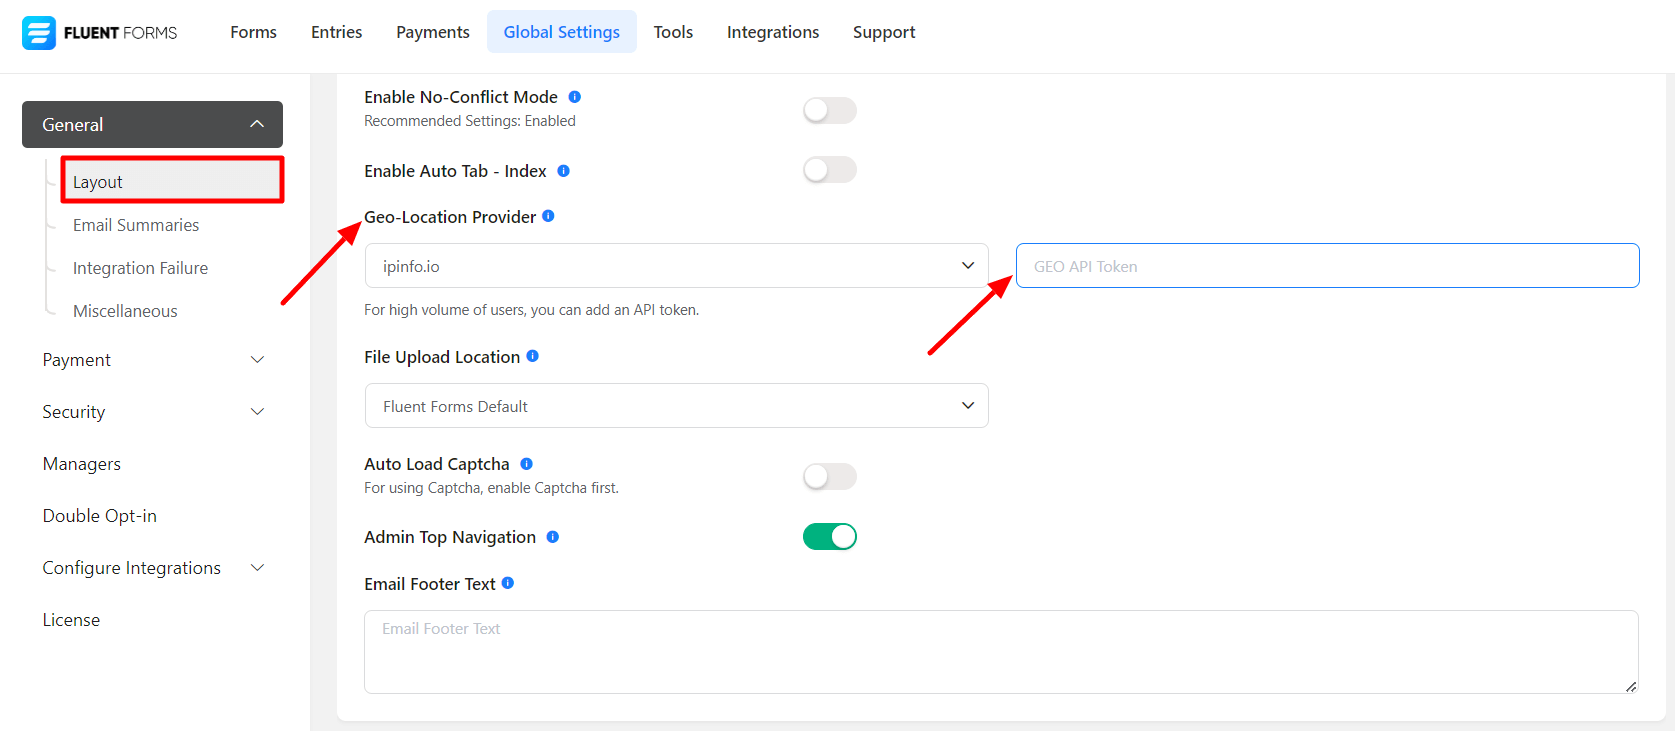This screenshot has width=1675, height=731.
Task: Click info icon beside Enable No-Conflict Mode
Action: click(x=575, y=97)
